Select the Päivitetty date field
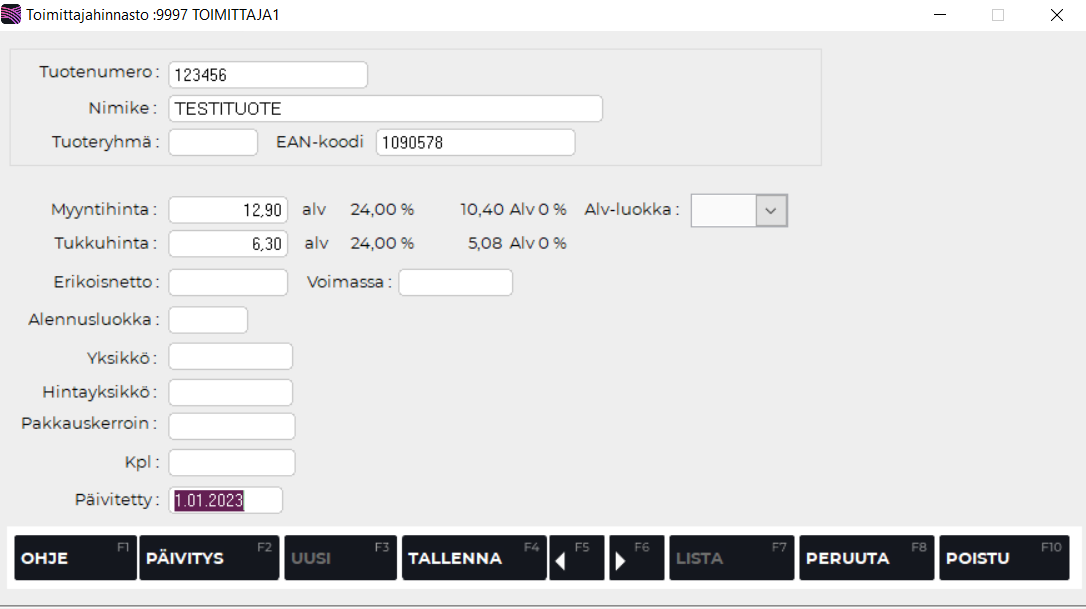The width and height of the screenshot is (1086, 609). point(228,500)
